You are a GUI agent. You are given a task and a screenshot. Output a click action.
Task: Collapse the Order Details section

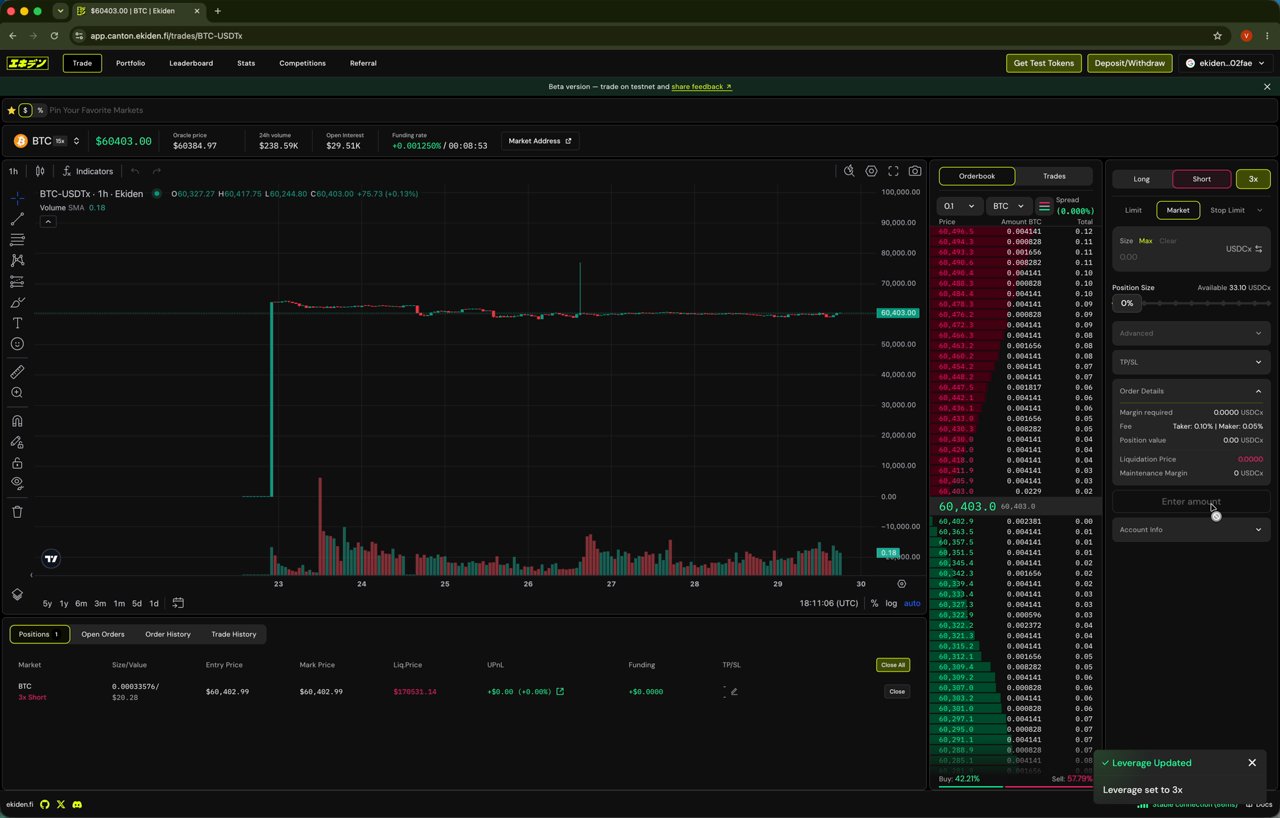click(1191, 391)
